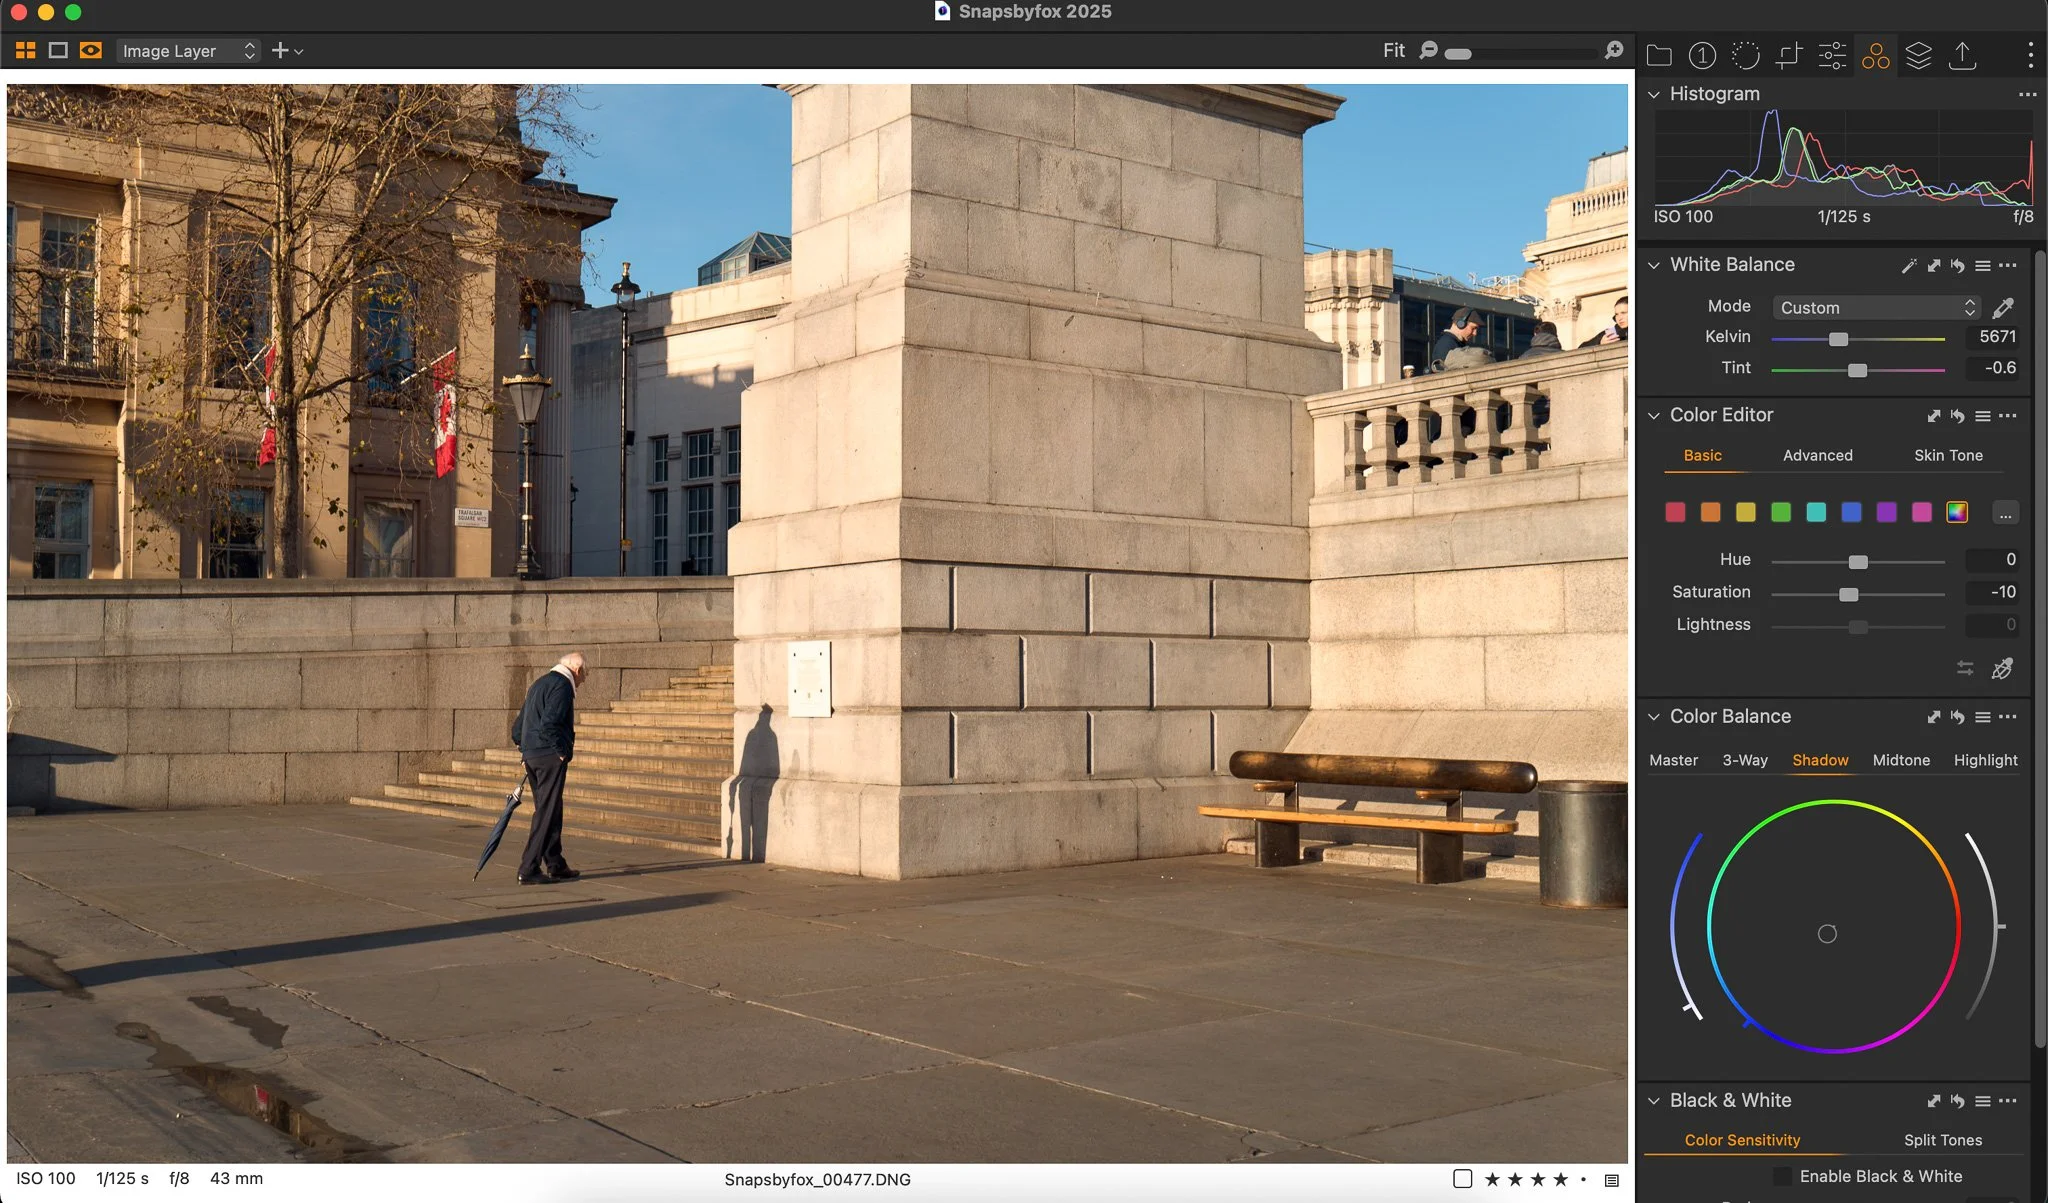Switch to the Advanced Color Editor tab
The width and height of the screenshot is (2048, 1203).
click(1817, 456)
